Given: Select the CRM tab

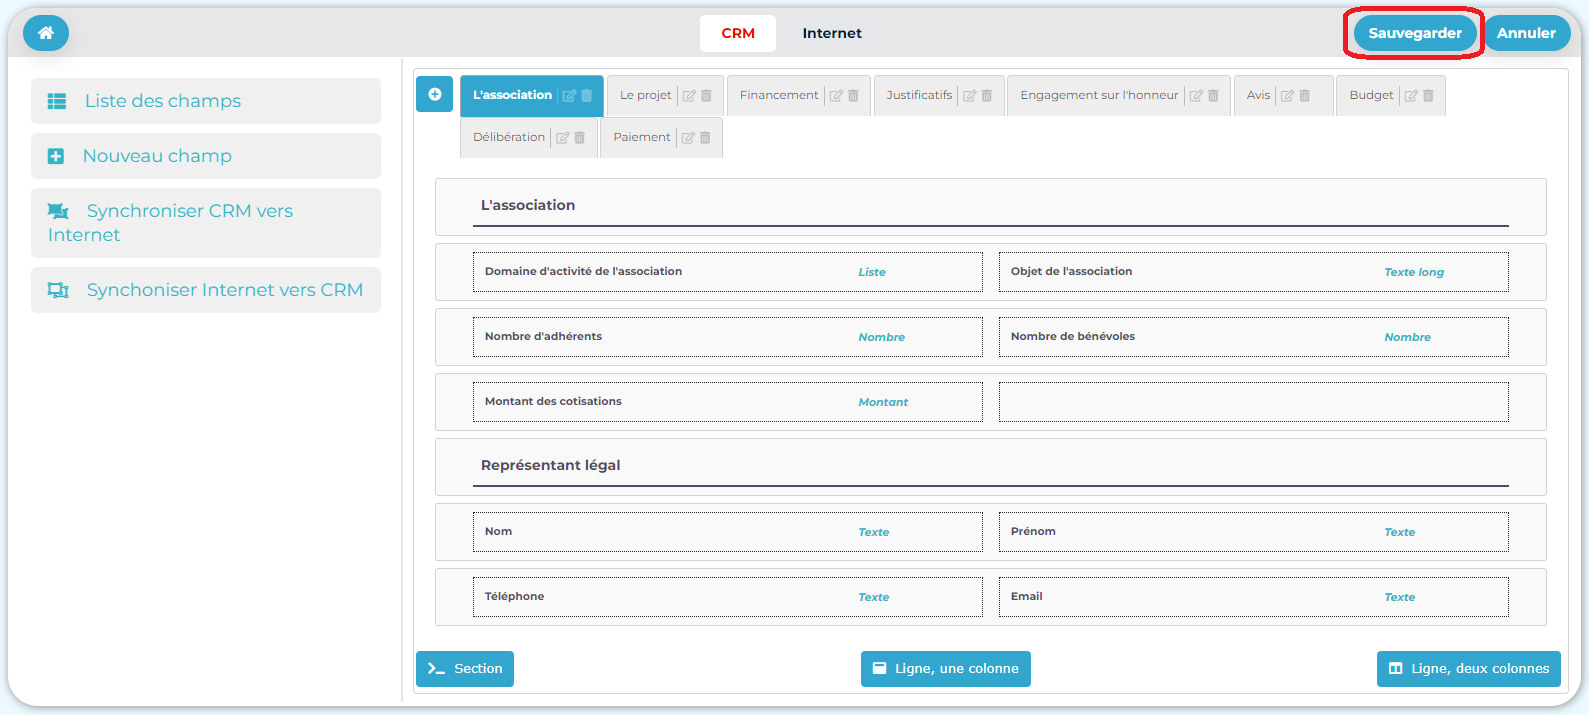Looking at the screenshot, I should point(738,33).
